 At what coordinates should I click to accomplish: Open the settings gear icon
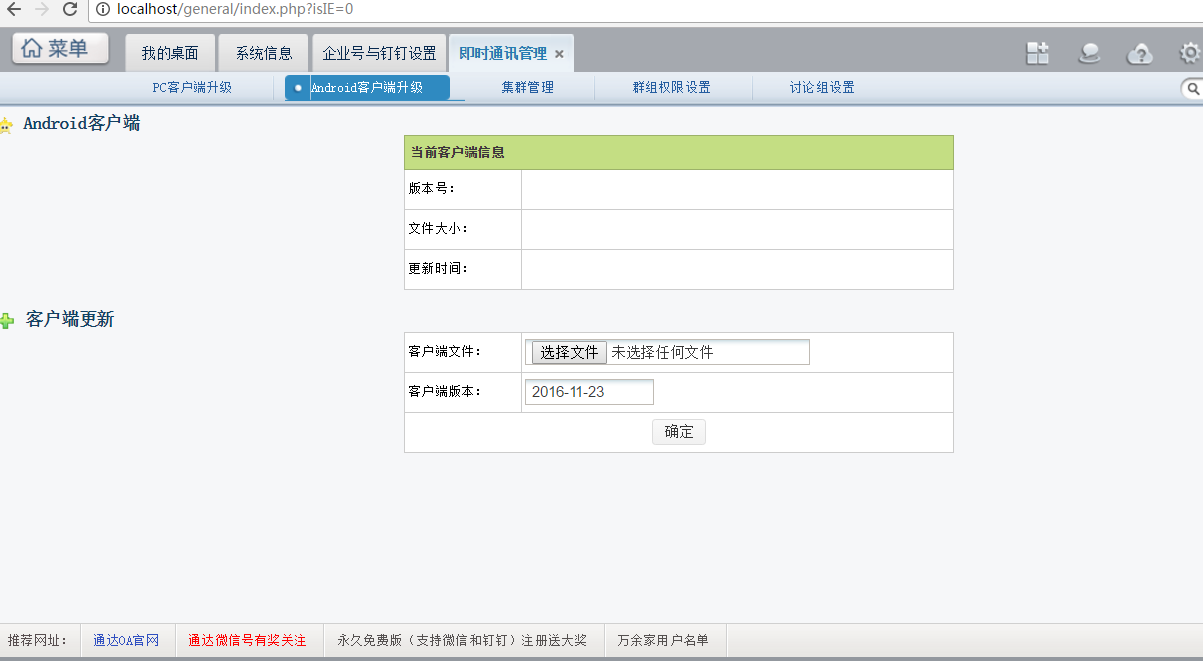(x=1189, y=53)
